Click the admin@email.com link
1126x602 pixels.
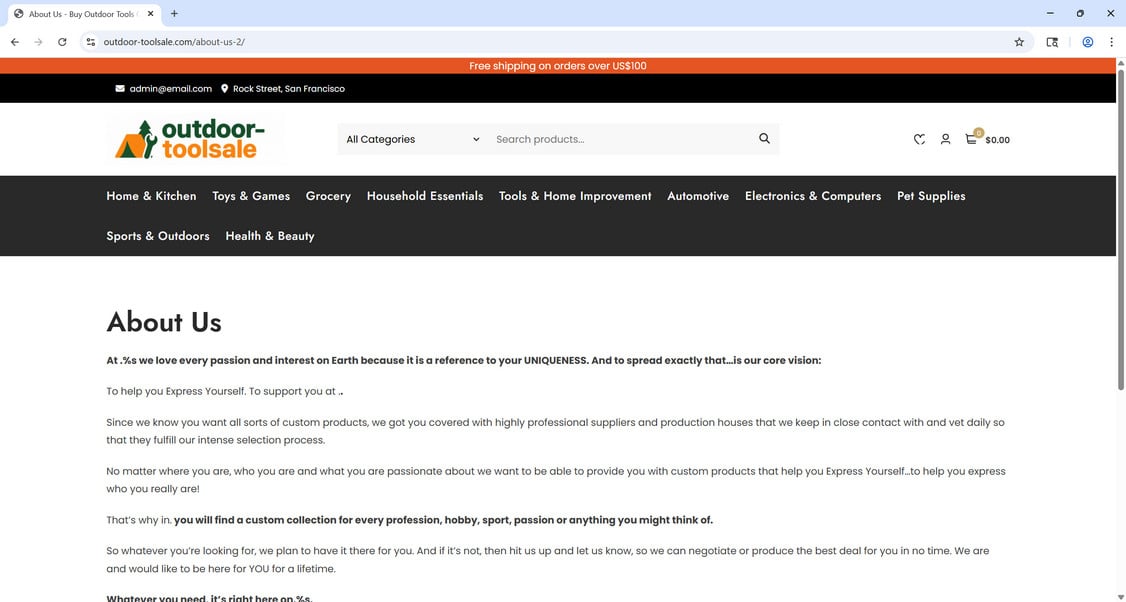169,88
